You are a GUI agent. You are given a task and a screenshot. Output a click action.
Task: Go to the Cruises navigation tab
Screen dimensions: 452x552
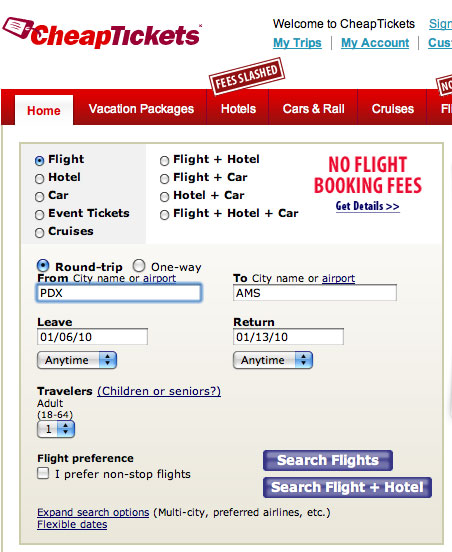click(x=393, y=109)
